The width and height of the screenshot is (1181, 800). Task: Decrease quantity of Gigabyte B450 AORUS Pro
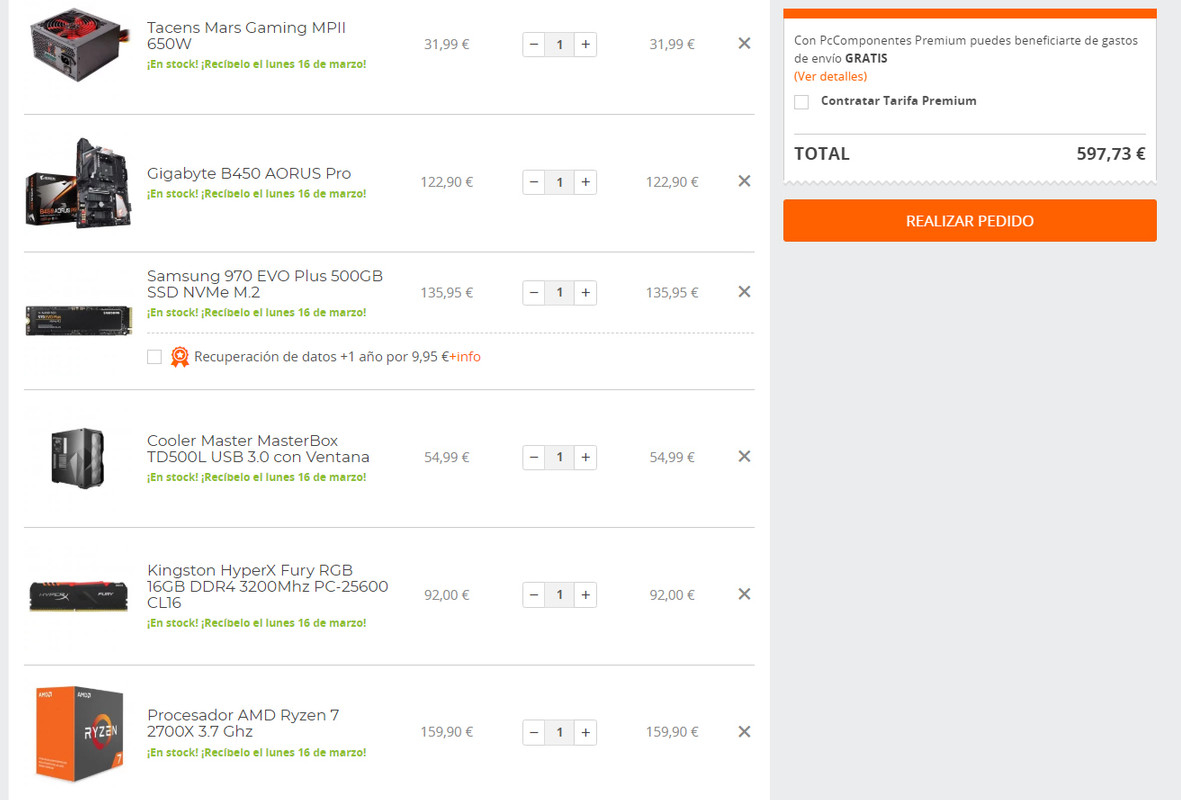click(x=534, y=182)
